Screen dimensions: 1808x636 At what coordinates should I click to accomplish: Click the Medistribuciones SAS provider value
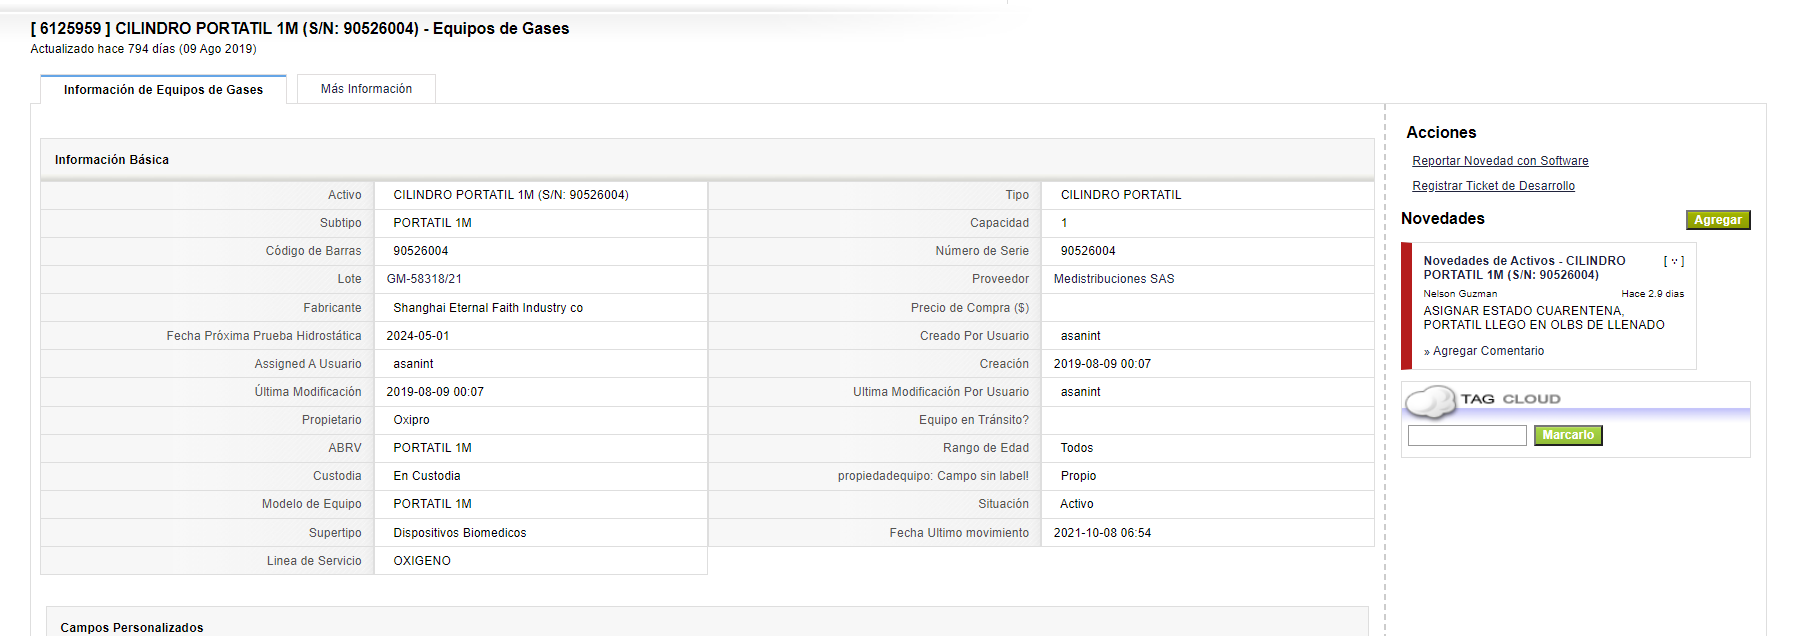(x=1114, y=279)
